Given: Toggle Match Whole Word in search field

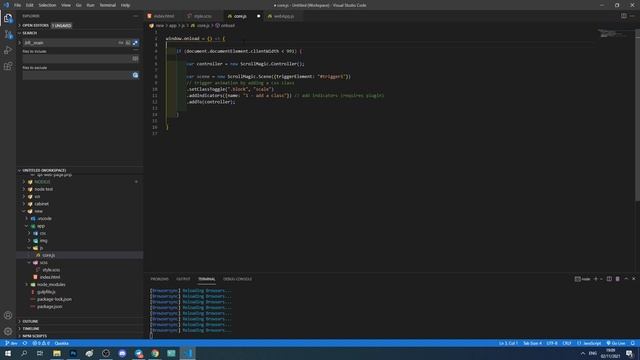Looking at the screenshot, I should tap(128, 42).
